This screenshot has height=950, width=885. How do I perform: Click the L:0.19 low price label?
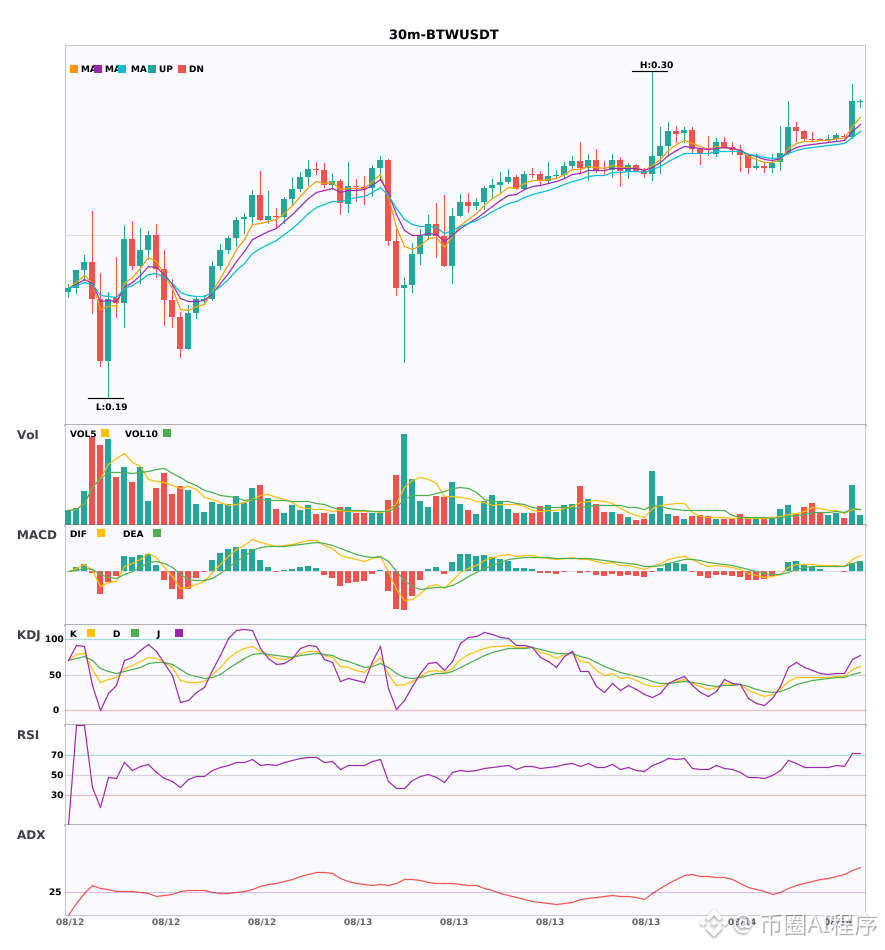tap(111, 407)
